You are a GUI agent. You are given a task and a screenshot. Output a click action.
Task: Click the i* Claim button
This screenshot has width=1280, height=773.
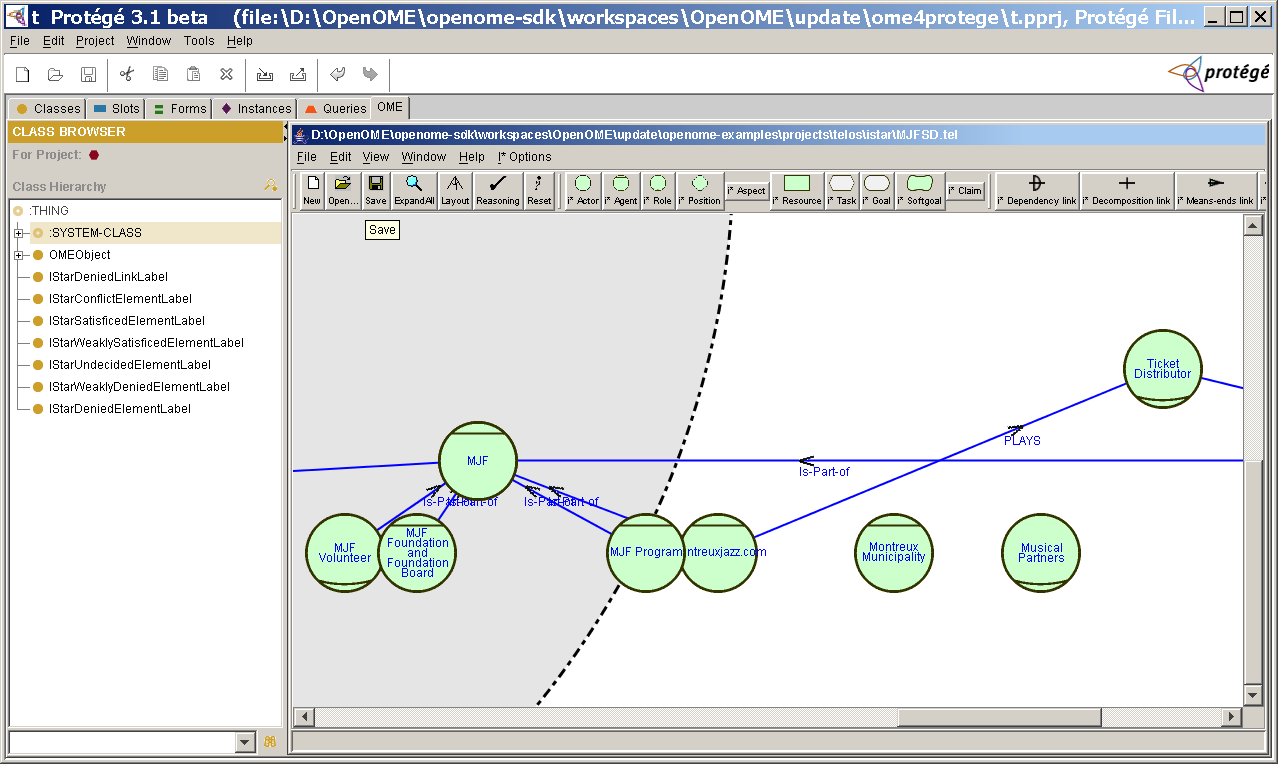(x=963, y=190)
